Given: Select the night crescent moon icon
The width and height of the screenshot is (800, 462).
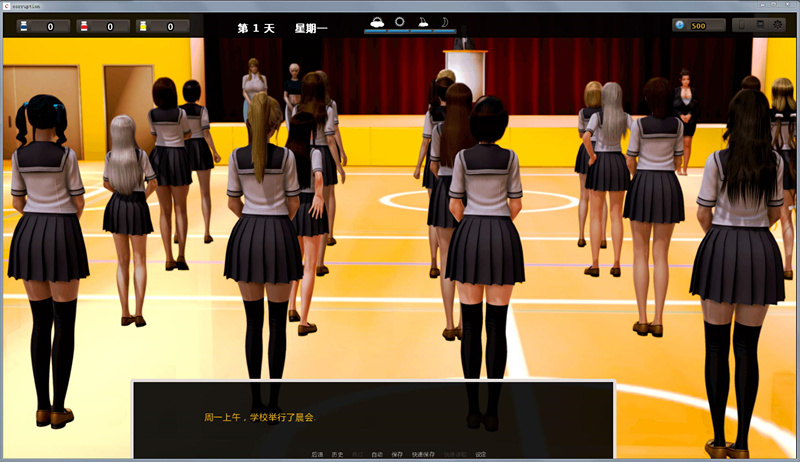Looking at the screenshot, I should pos(446,22).
